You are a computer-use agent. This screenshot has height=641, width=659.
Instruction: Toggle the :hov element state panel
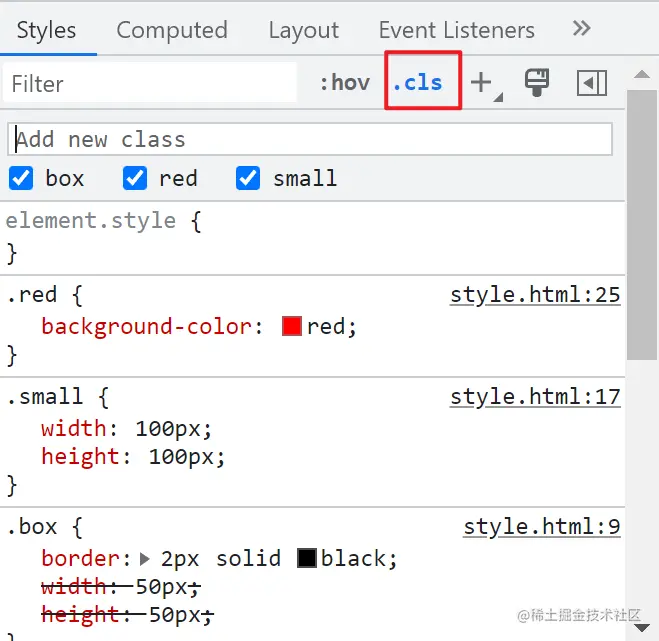(345, 82)
